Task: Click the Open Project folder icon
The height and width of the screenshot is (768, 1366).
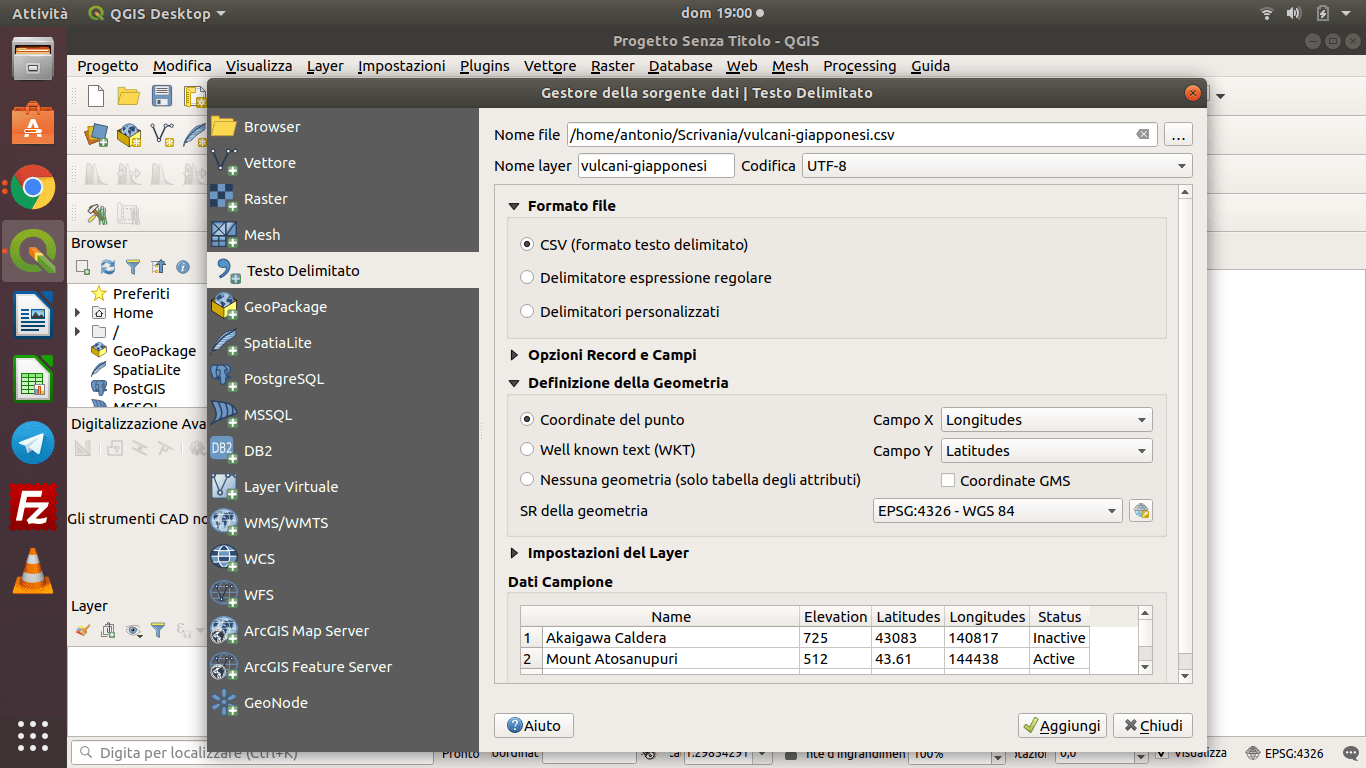Action: 128,96
